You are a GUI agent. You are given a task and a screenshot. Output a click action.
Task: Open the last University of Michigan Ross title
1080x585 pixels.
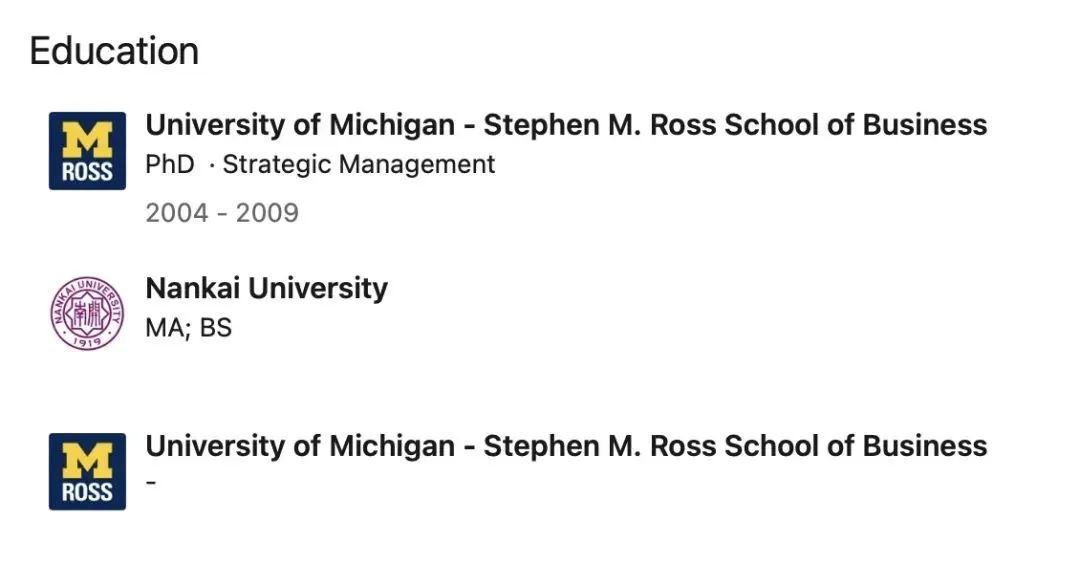coord(566,446)
